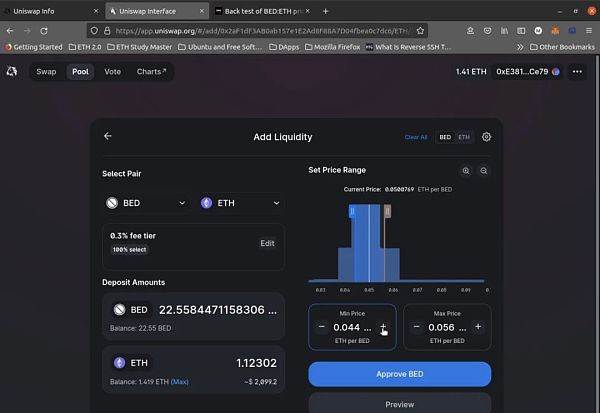This screenshot has height=413, width=600.
Task: Zoom out on the price range chart
Action: coord(484,171)
